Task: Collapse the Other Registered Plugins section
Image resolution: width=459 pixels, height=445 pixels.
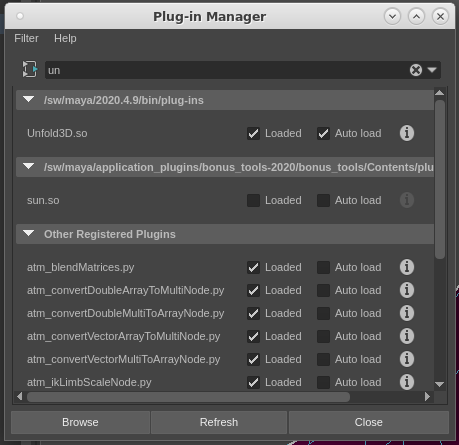Action: pyautogui.click(x=29, y=233)
